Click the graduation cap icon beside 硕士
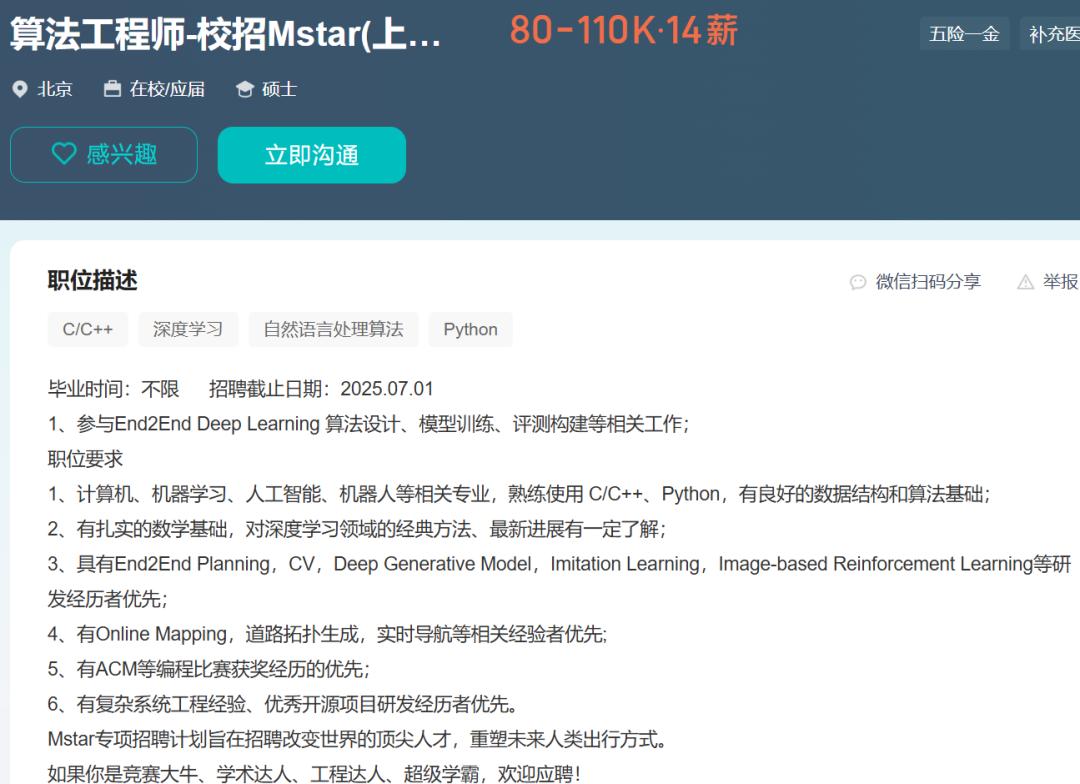This screenshot has height=784, width=1080. (244, 89)
